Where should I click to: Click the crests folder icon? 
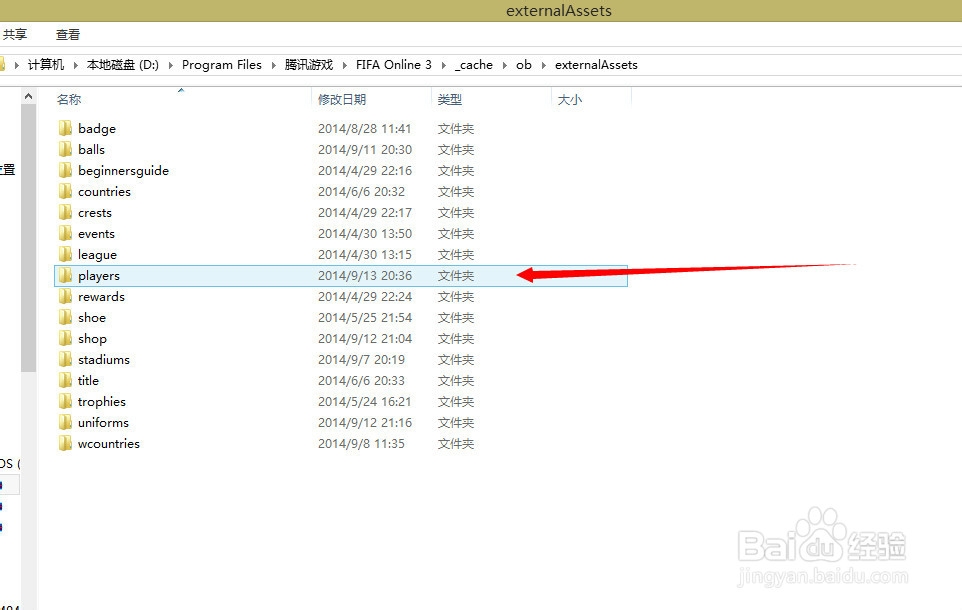(x=65, y=212)
